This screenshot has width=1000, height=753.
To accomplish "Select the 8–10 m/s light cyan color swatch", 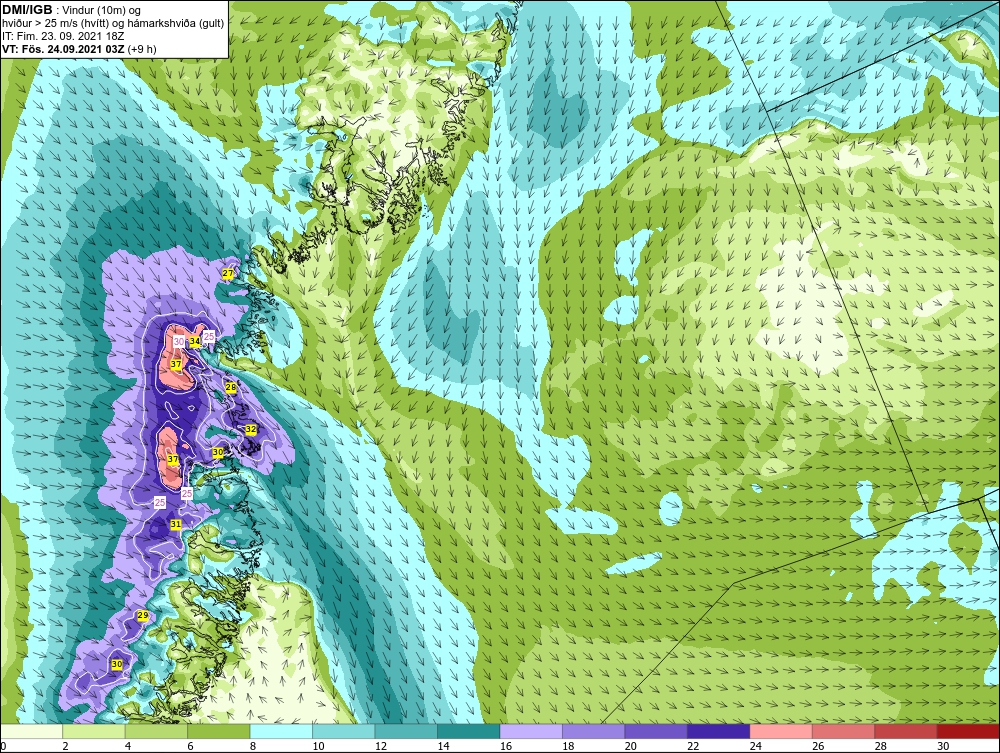I will click(281, 731).
